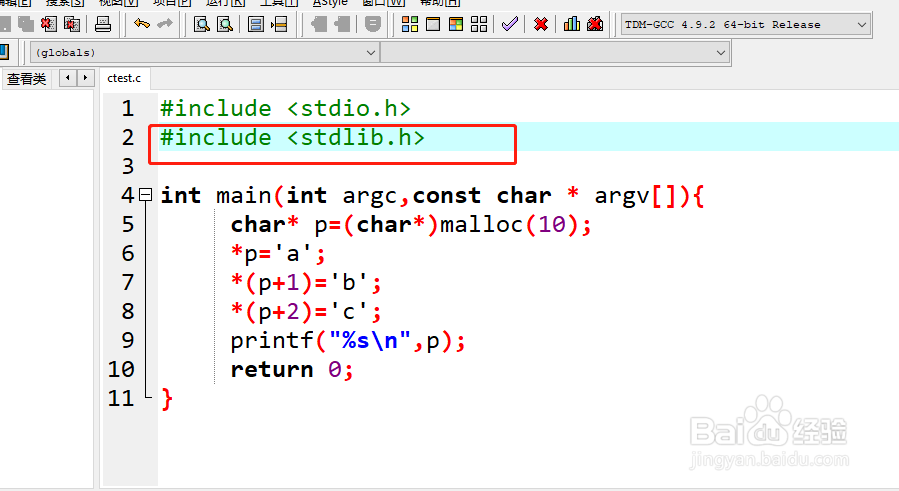Click the malloc(10) code line

click(x=411, y=224)
